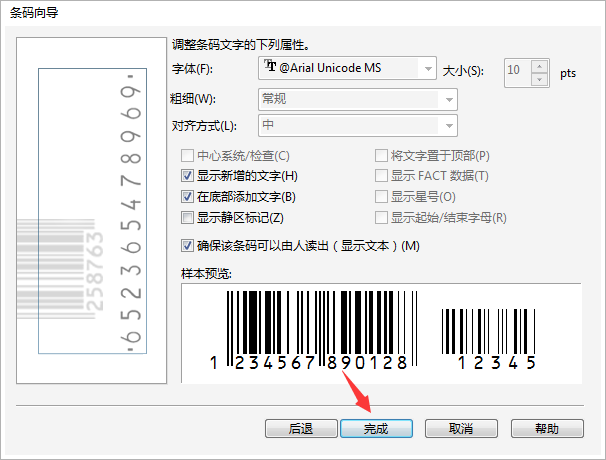This screenshot has width=606, height=460.
Task: Toggle 显示 FACT 数据(T) checkbox
Action: [x=381, y=176]
